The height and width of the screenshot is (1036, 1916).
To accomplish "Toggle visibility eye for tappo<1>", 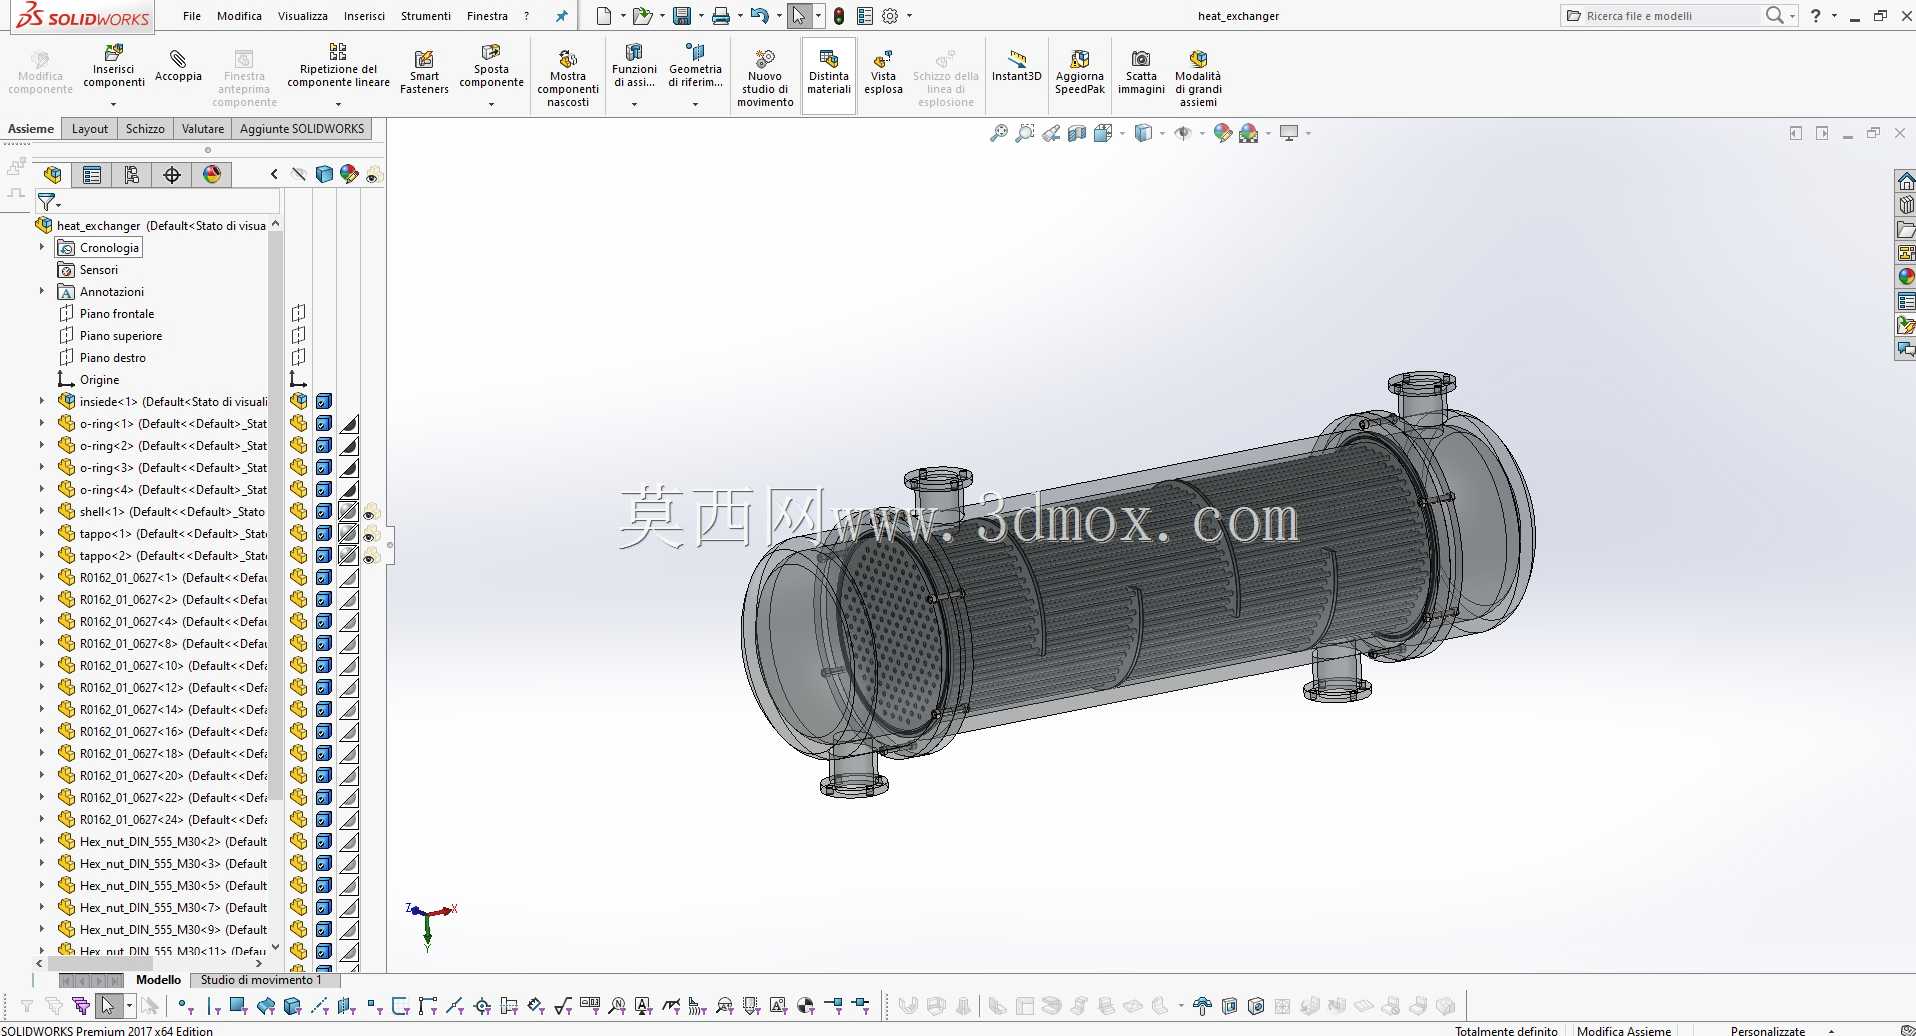I will 371,535.
